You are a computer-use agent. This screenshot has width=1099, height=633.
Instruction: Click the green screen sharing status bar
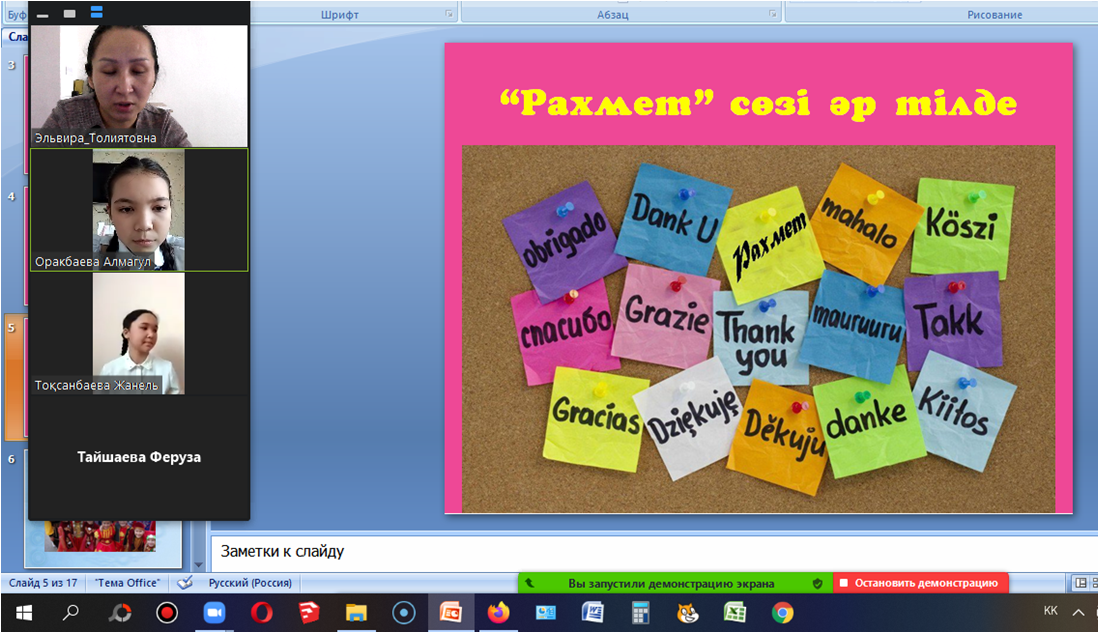(x=671, y=583)
